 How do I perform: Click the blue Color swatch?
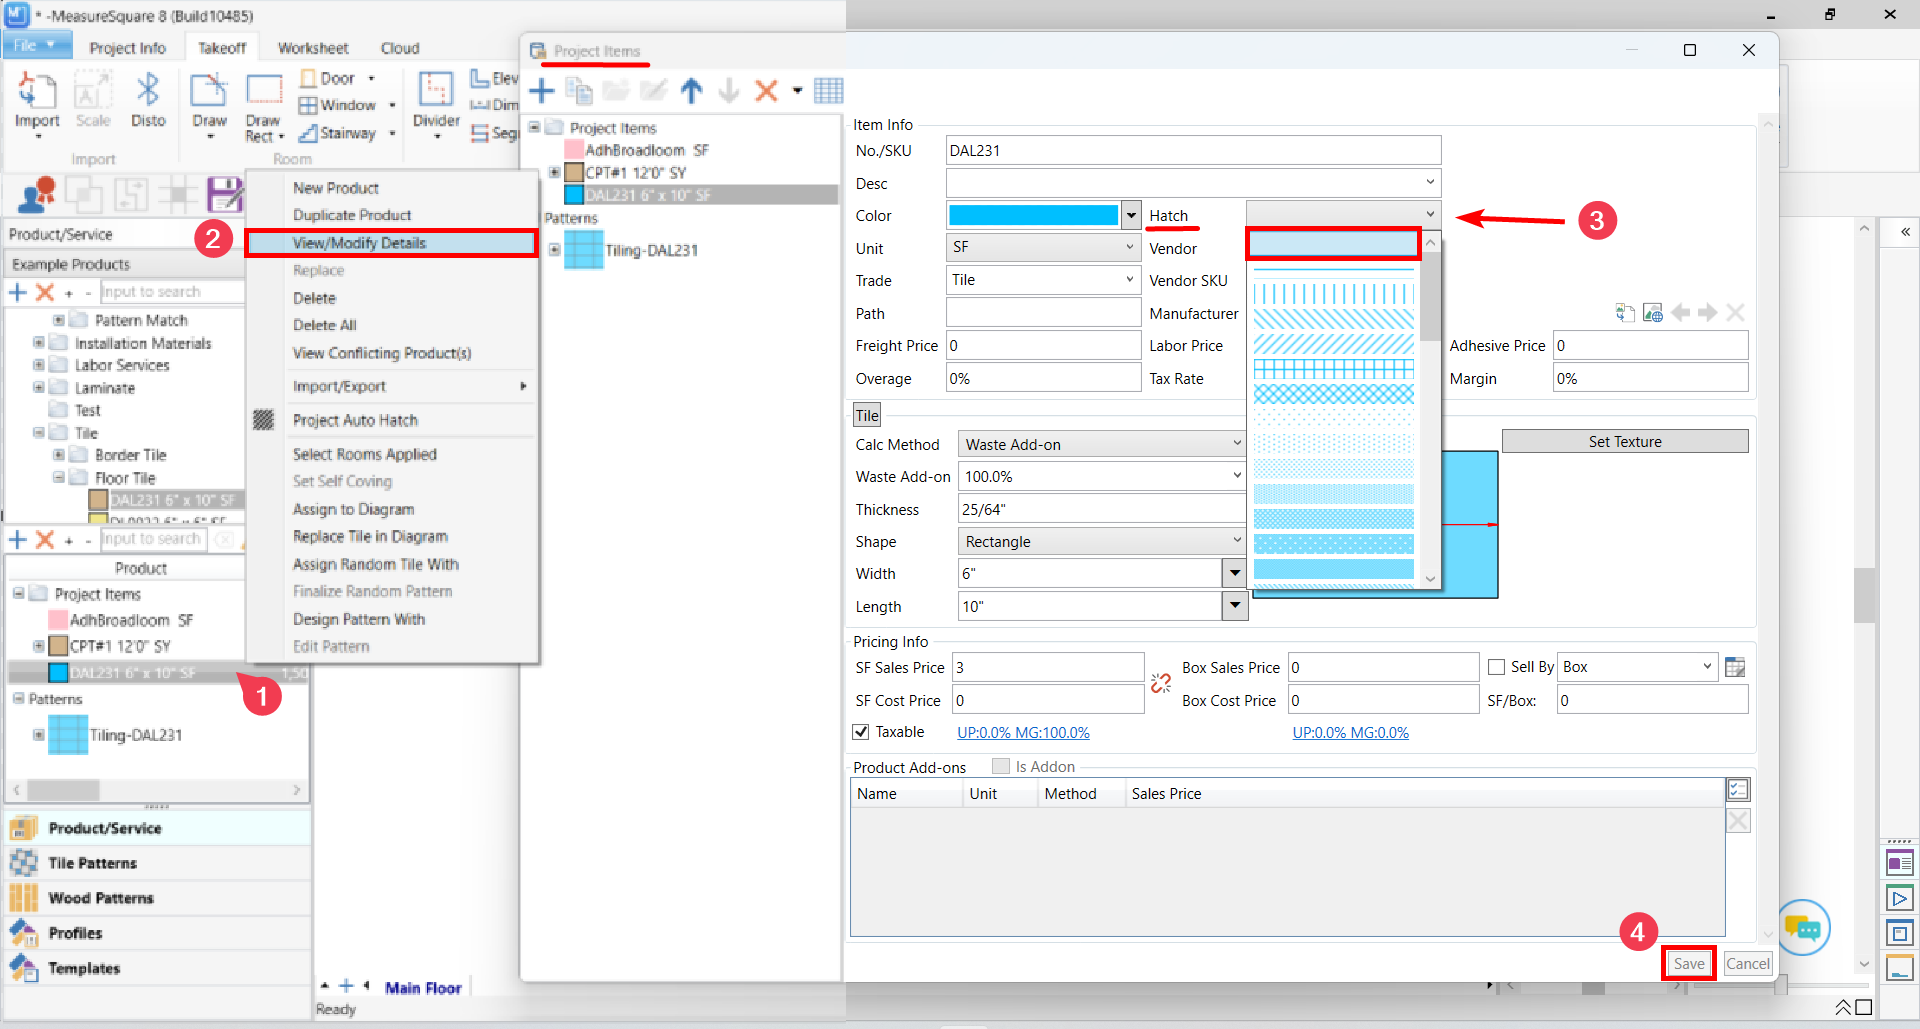1033,215
